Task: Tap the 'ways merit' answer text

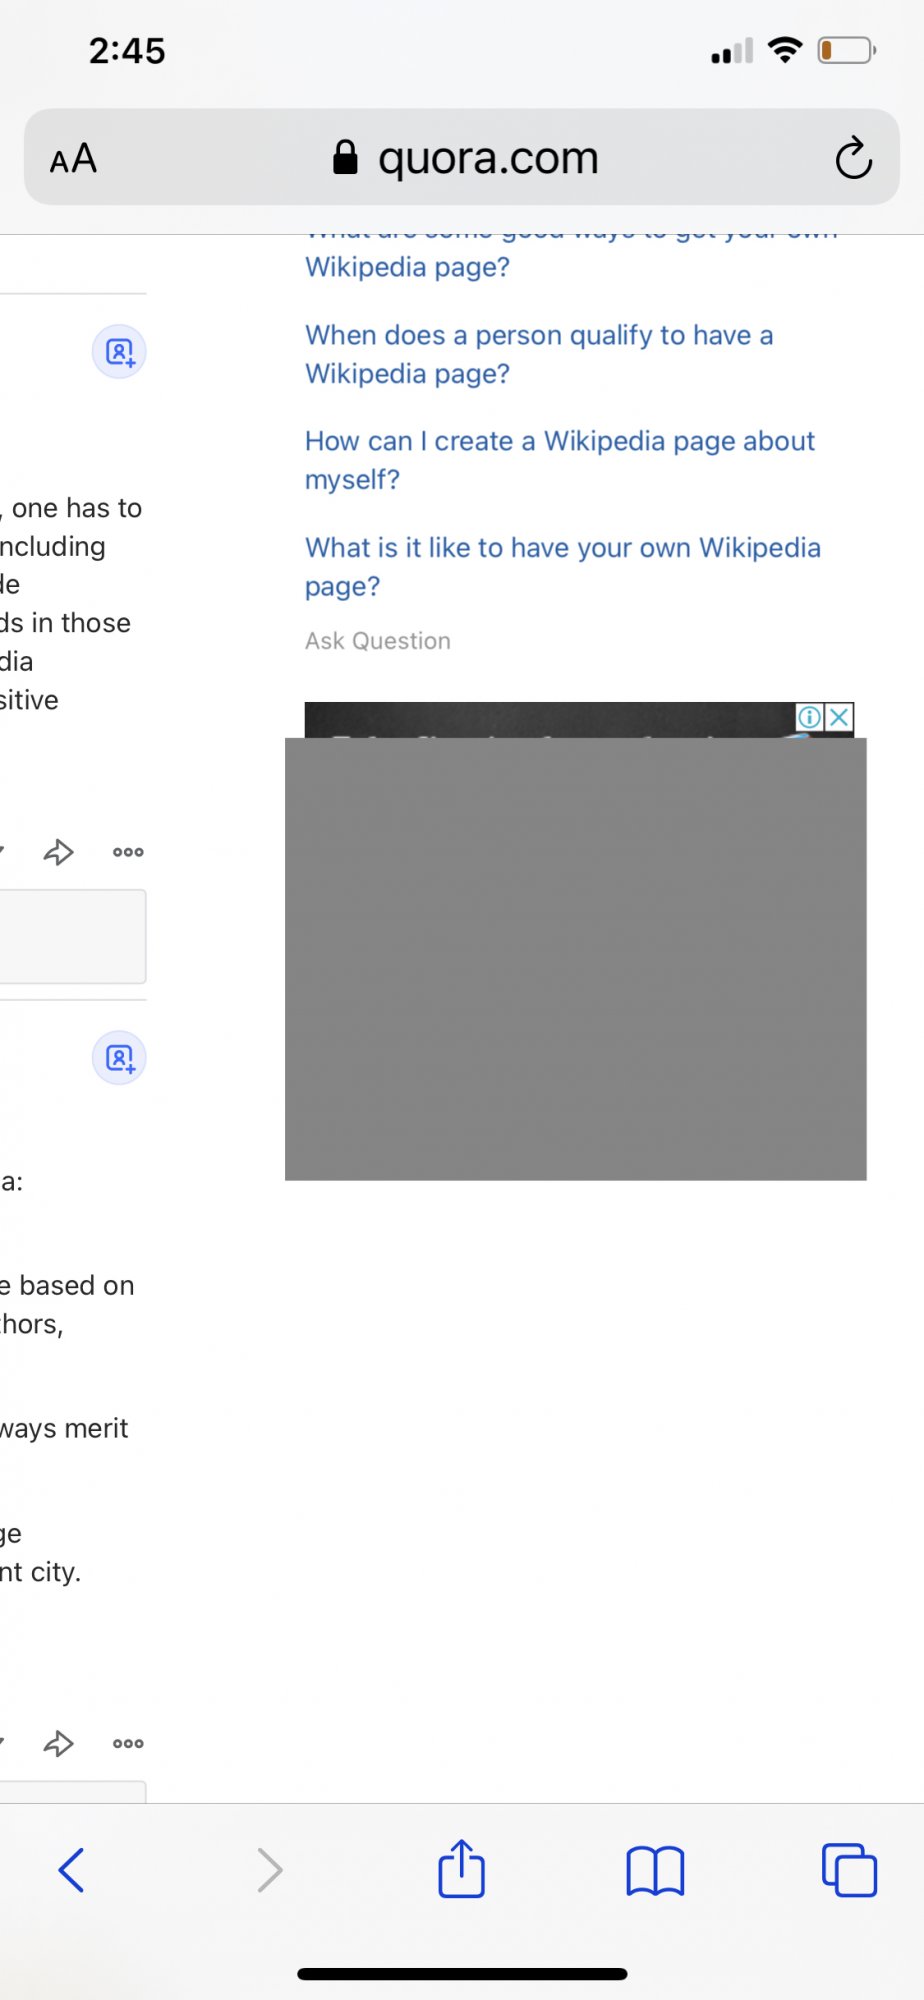Action: [x=64, y=1428]
